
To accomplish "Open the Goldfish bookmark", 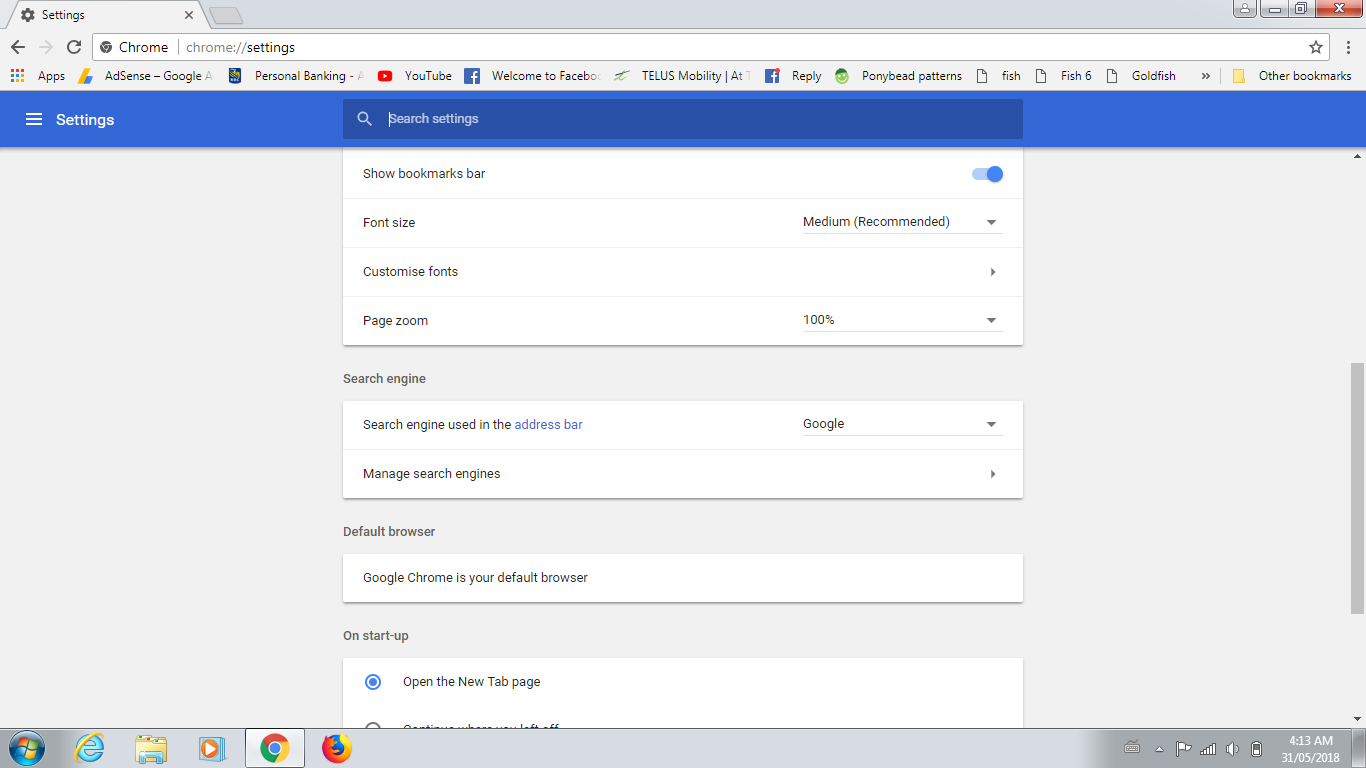I will [x=1141, y=76].
